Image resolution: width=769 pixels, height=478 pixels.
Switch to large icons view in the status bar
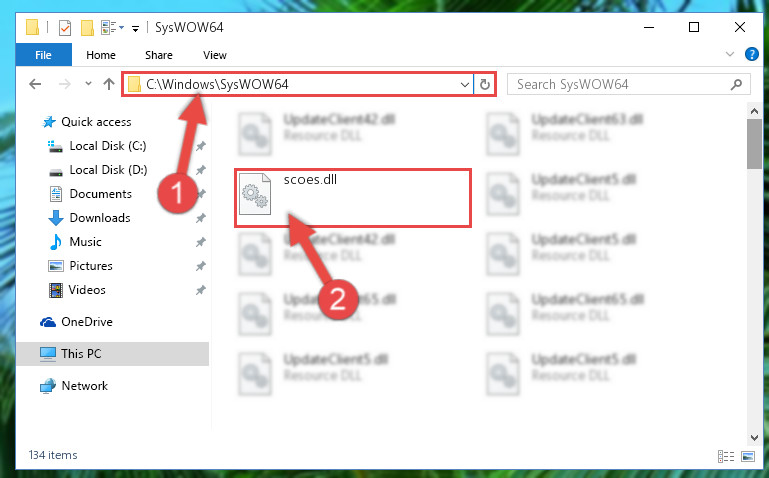pos(748,456)
